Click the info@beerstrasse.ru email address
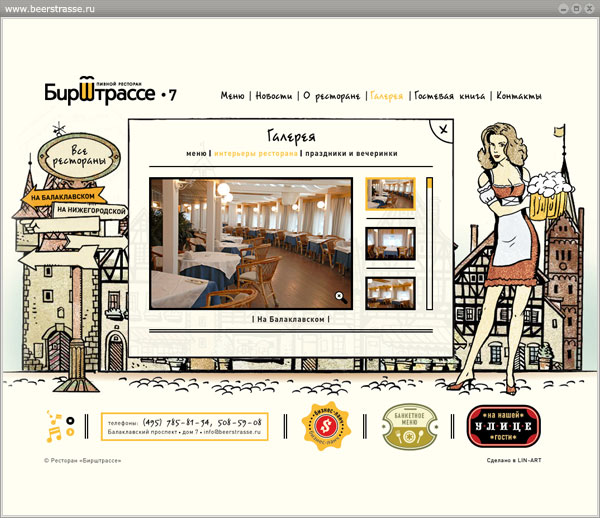 coord(232,432)
